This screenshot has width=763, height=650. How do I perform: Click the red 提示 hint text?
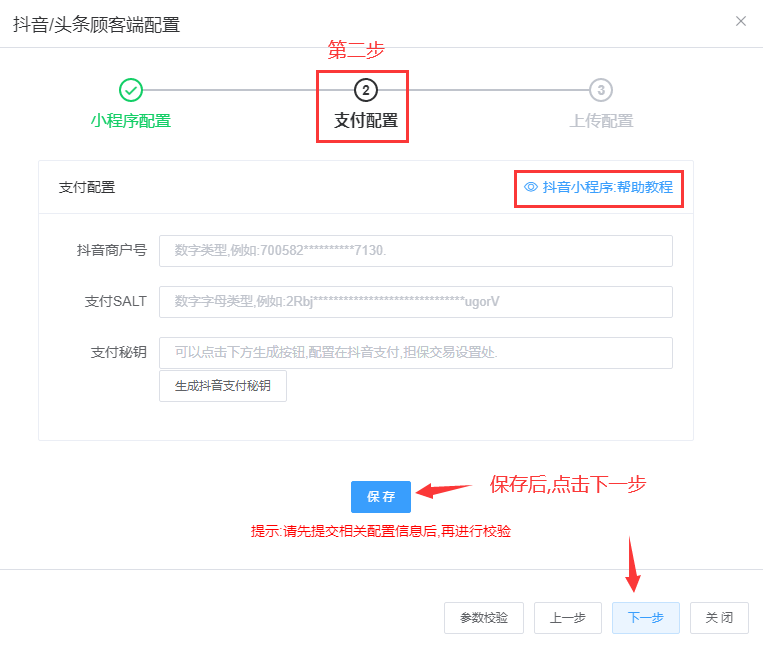coord(381,531)
